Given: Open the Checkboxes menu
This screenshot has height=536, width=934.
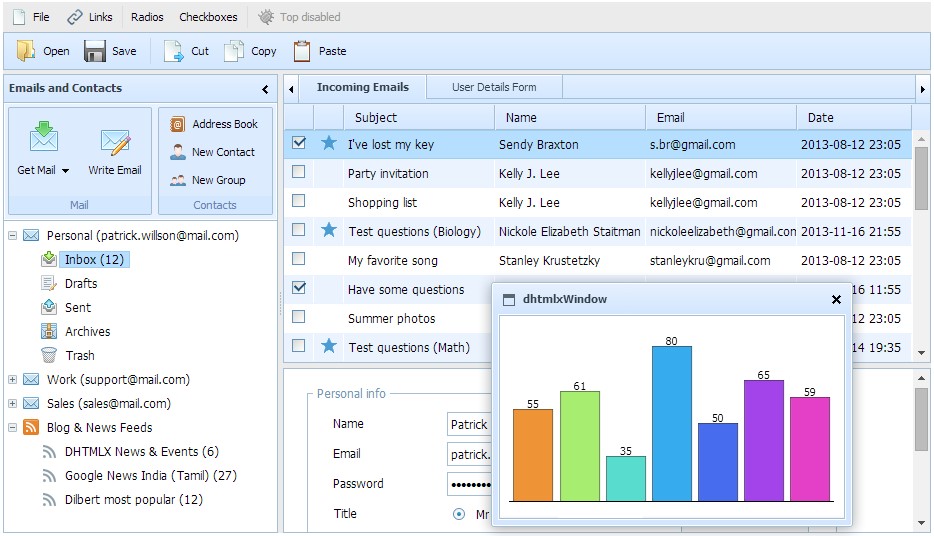Looking at the screenshot, I should tap(208, 17).
